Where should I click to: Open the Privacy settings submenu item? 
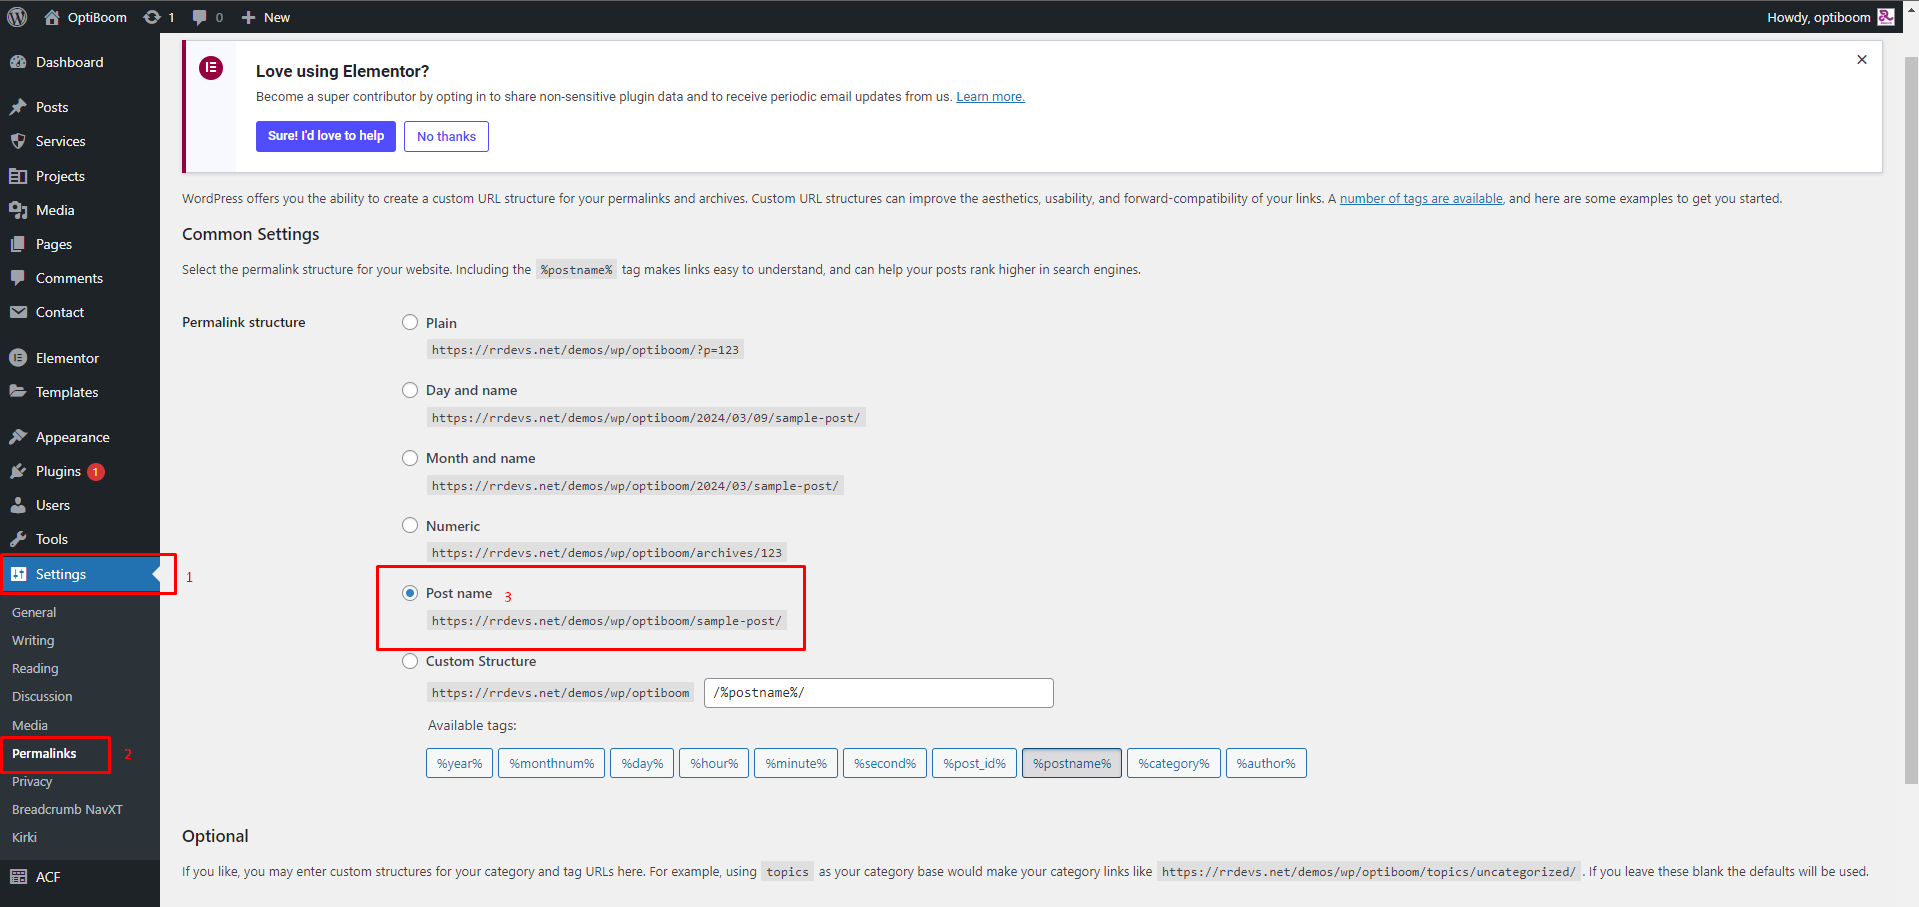tap(32, 781)
